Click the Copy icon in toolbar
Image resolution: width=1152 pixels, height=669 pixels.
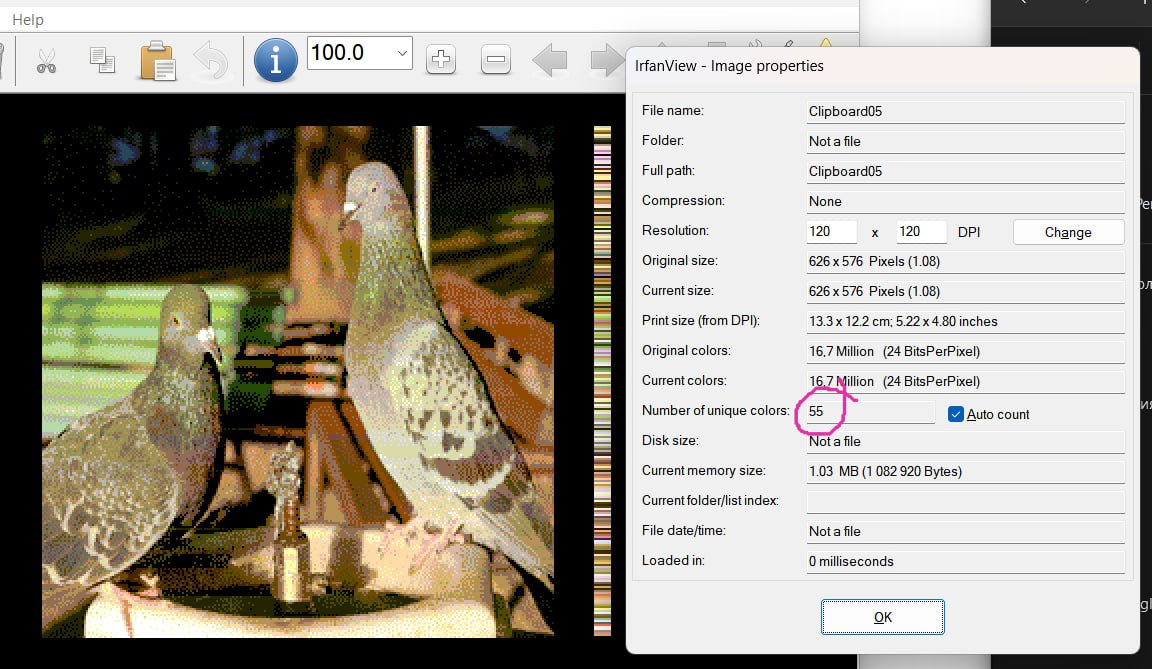click(x=101, y=60)
